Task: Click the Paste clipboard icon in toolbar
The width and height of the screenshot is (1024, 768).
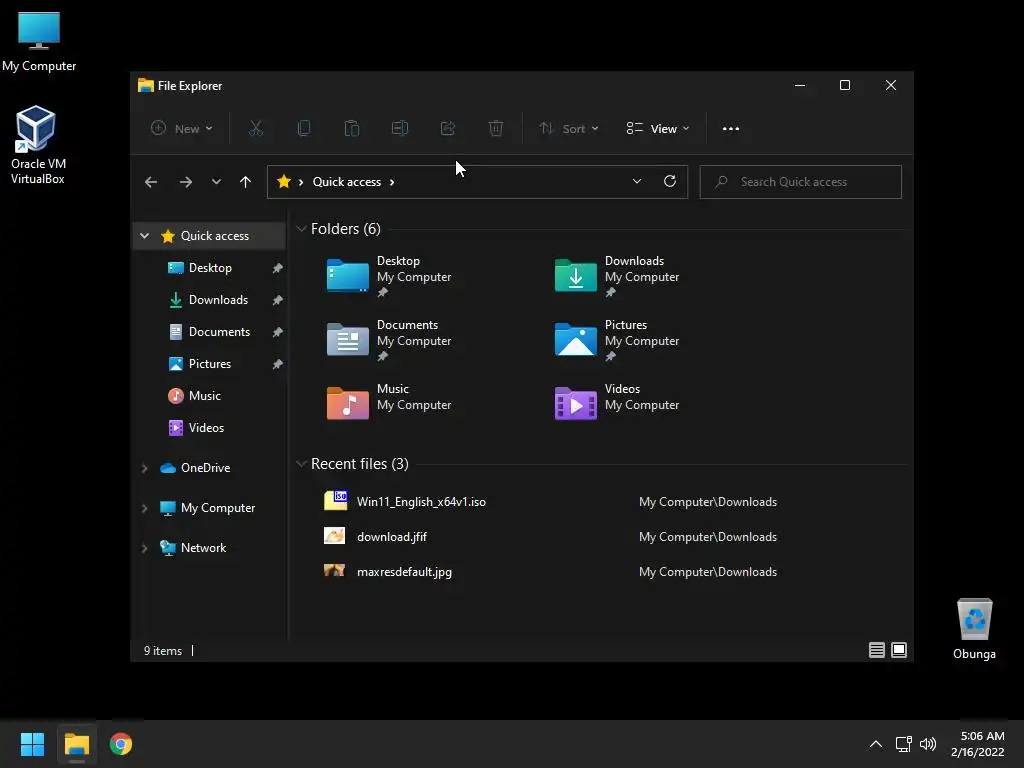Action: pyautogui.click(x=351, y=129)
